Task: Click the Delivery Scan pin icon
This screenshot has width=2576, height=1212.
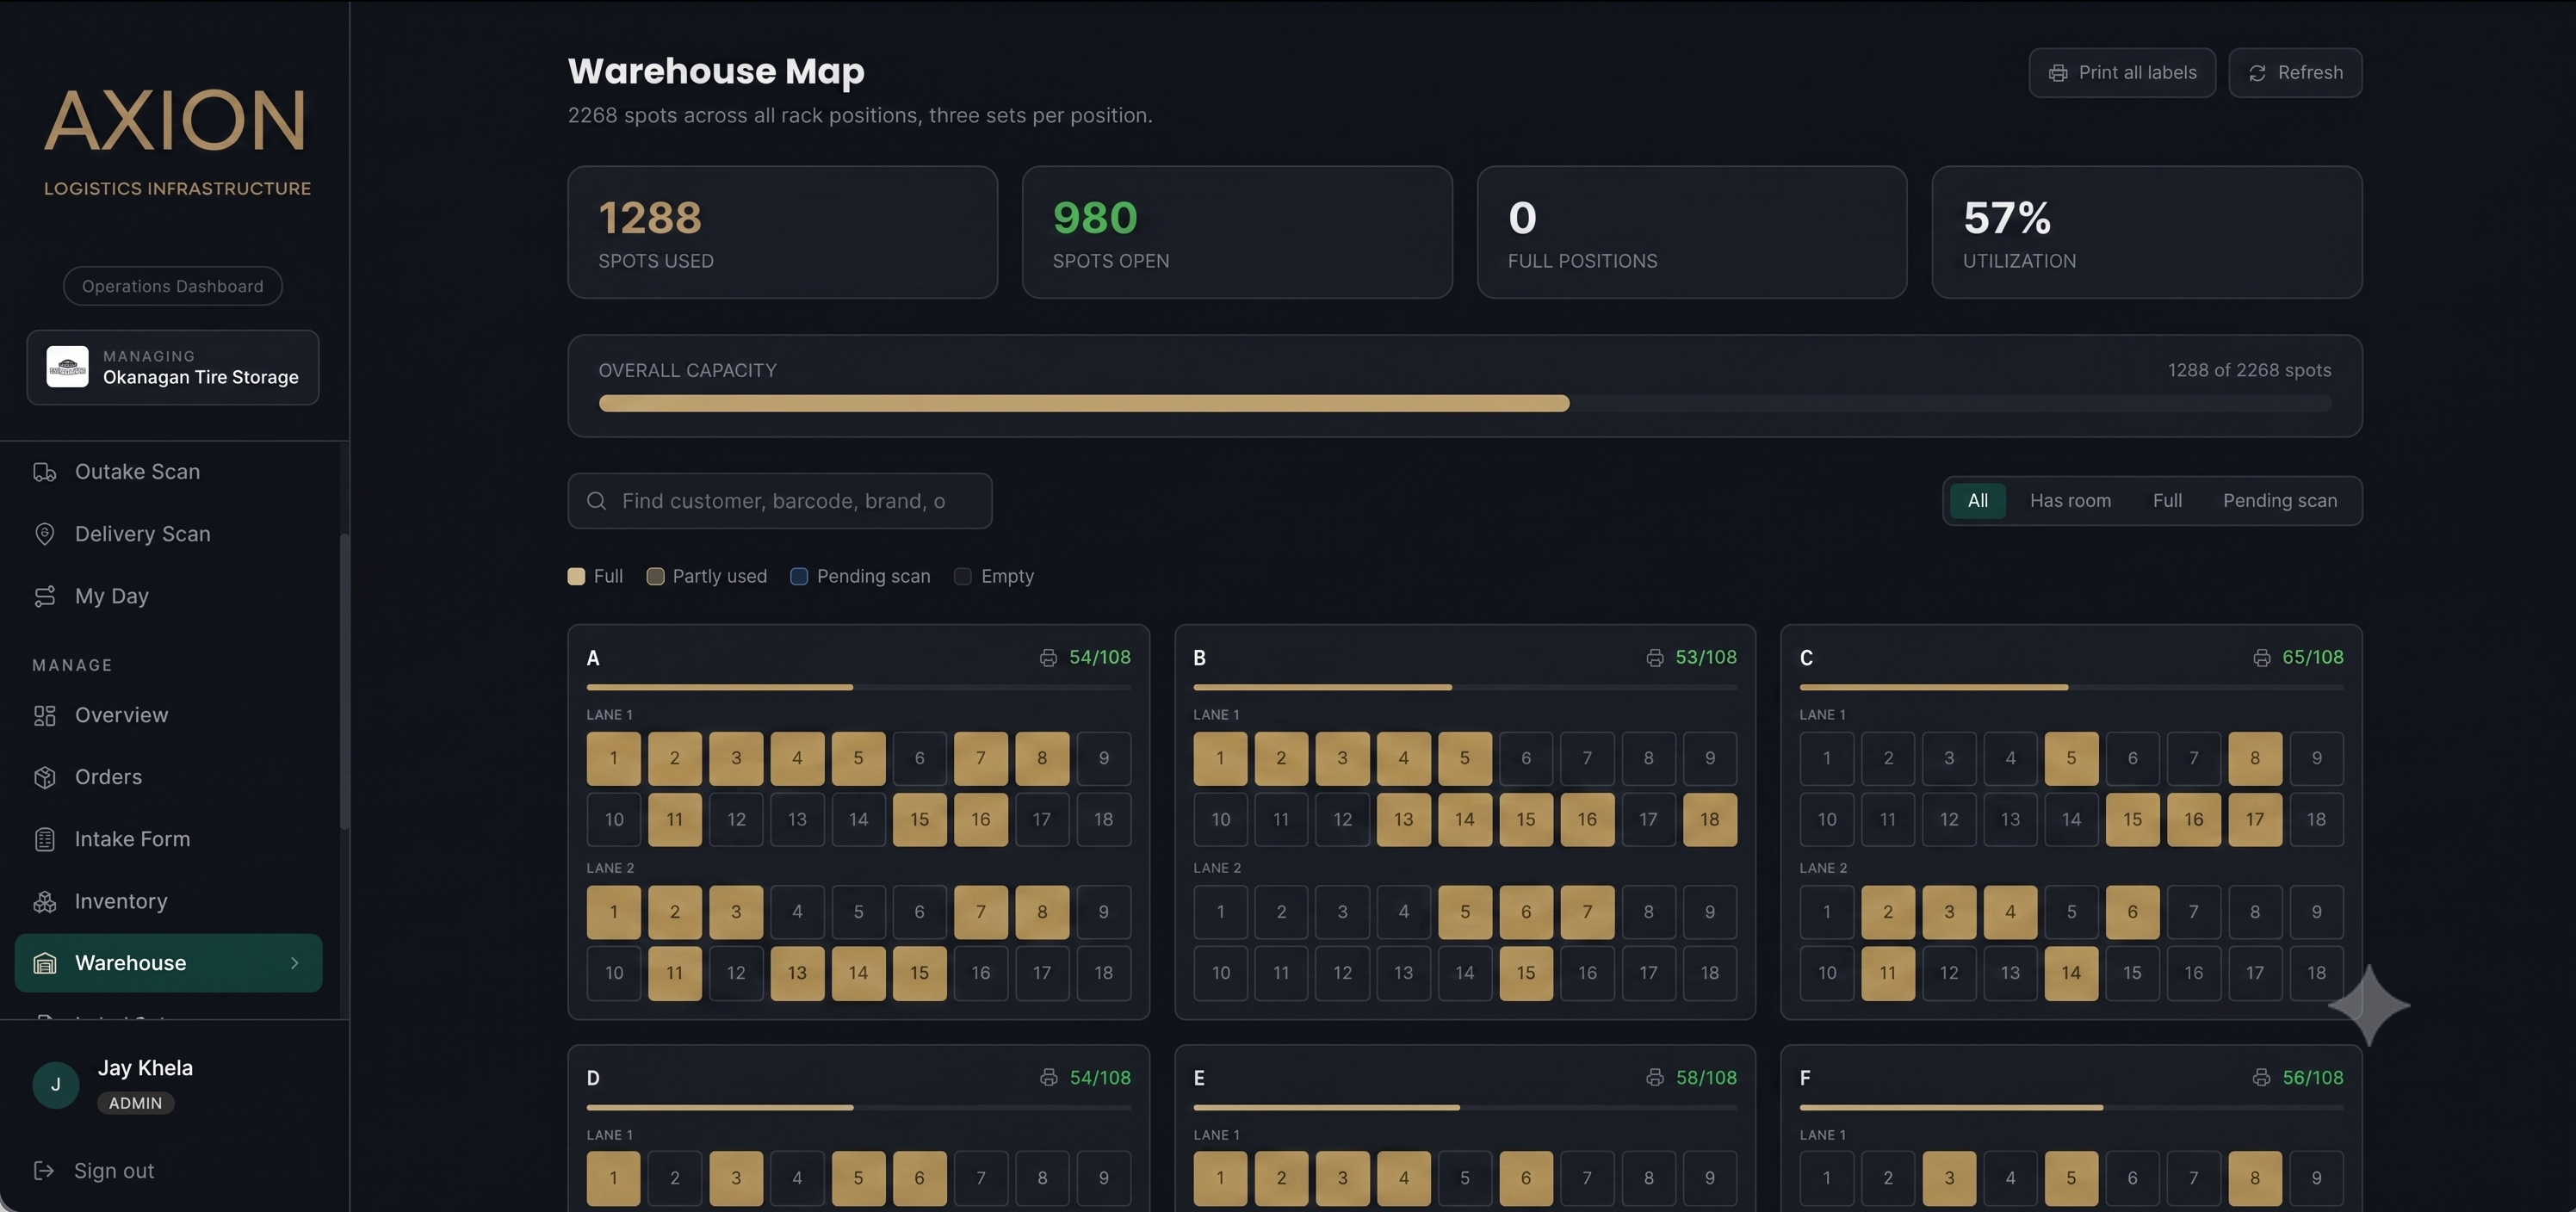Action: [44, 534]
